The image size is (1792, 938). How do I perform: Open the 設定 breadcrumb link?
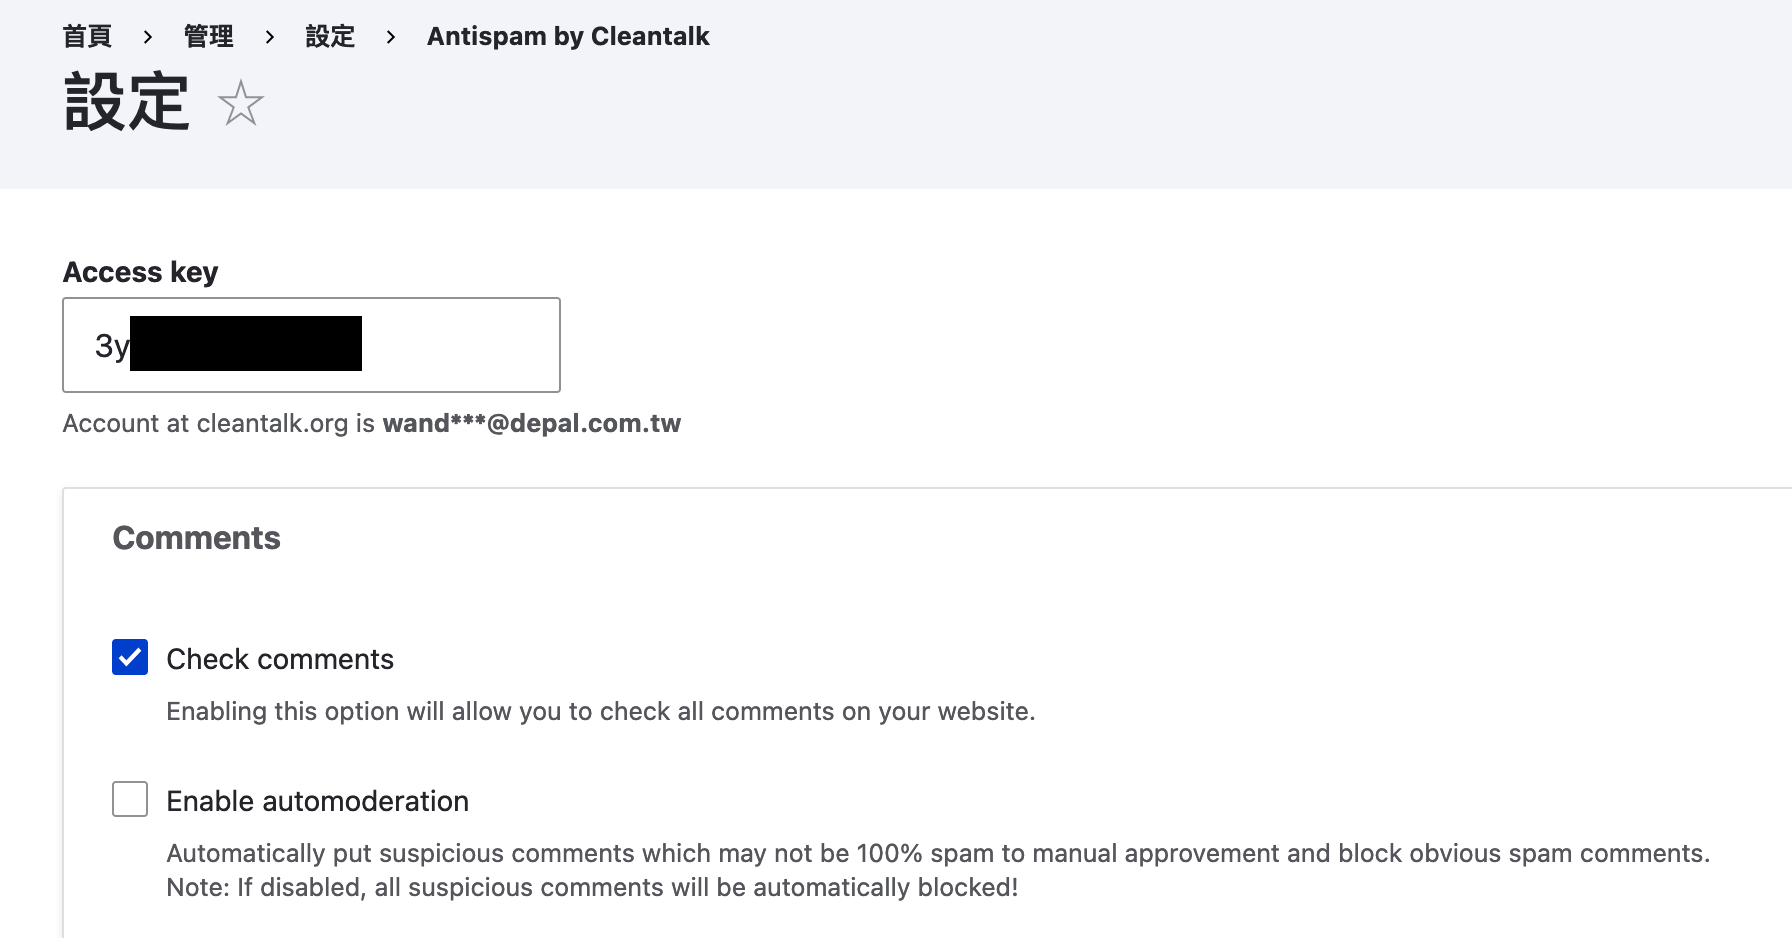pos(330,37)
